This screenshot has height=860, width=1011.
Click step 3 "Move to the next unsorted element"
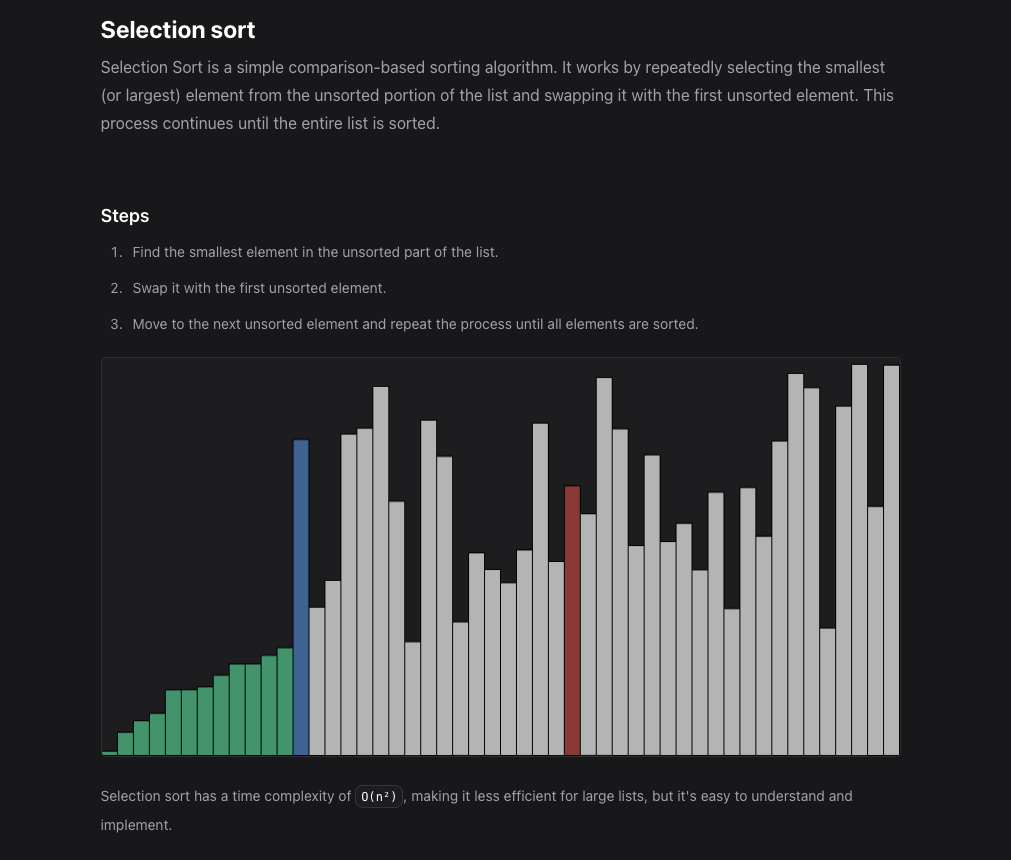pyautogui.click(x=415, y=324)
